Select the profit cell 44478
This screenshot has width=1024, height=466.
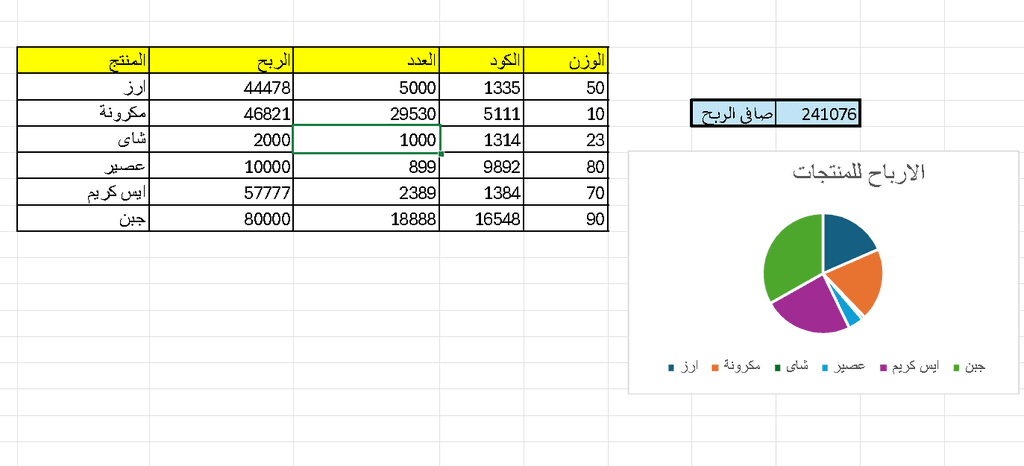[x=221, y=87]
